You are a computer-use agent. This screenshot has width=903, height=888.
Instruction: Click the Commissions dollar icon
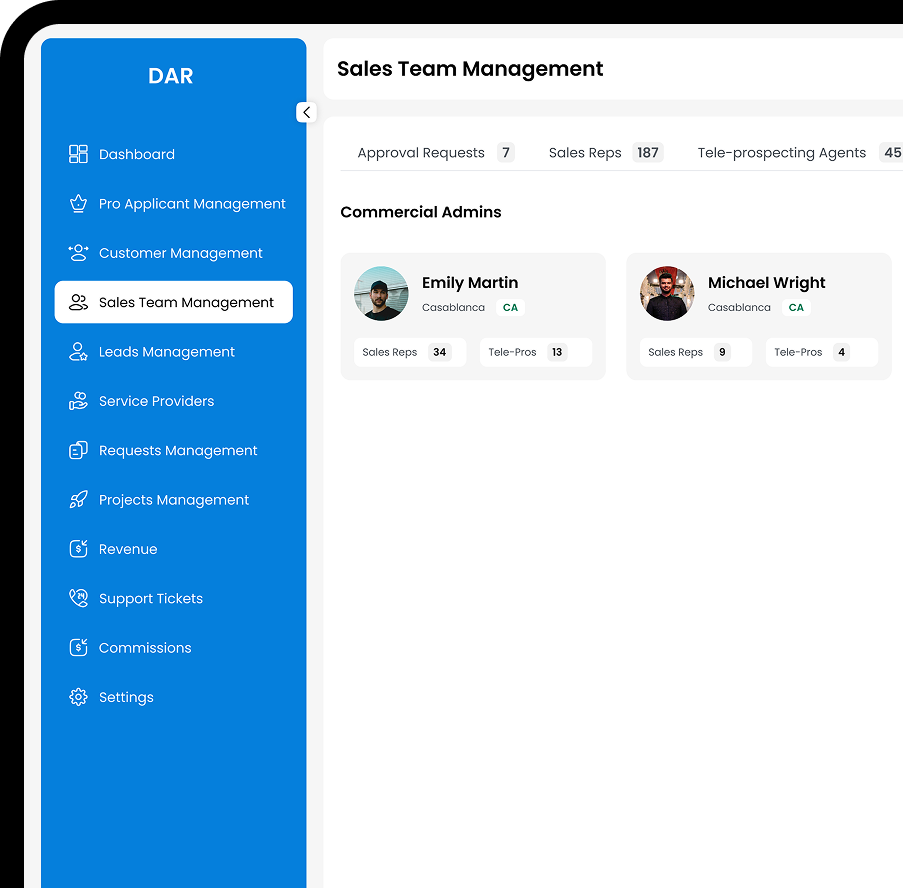[78, 648]
